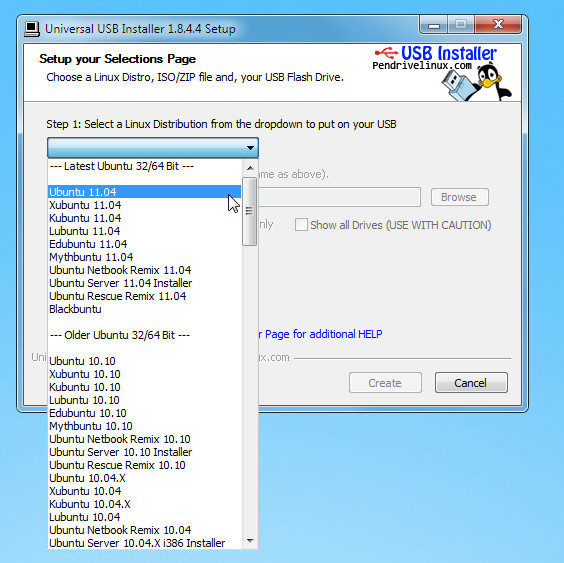The height and width of the screenshot is (563, 564).
Task: Select Ubuntu Netbook Remix 10.10
Action: [144, 439]
